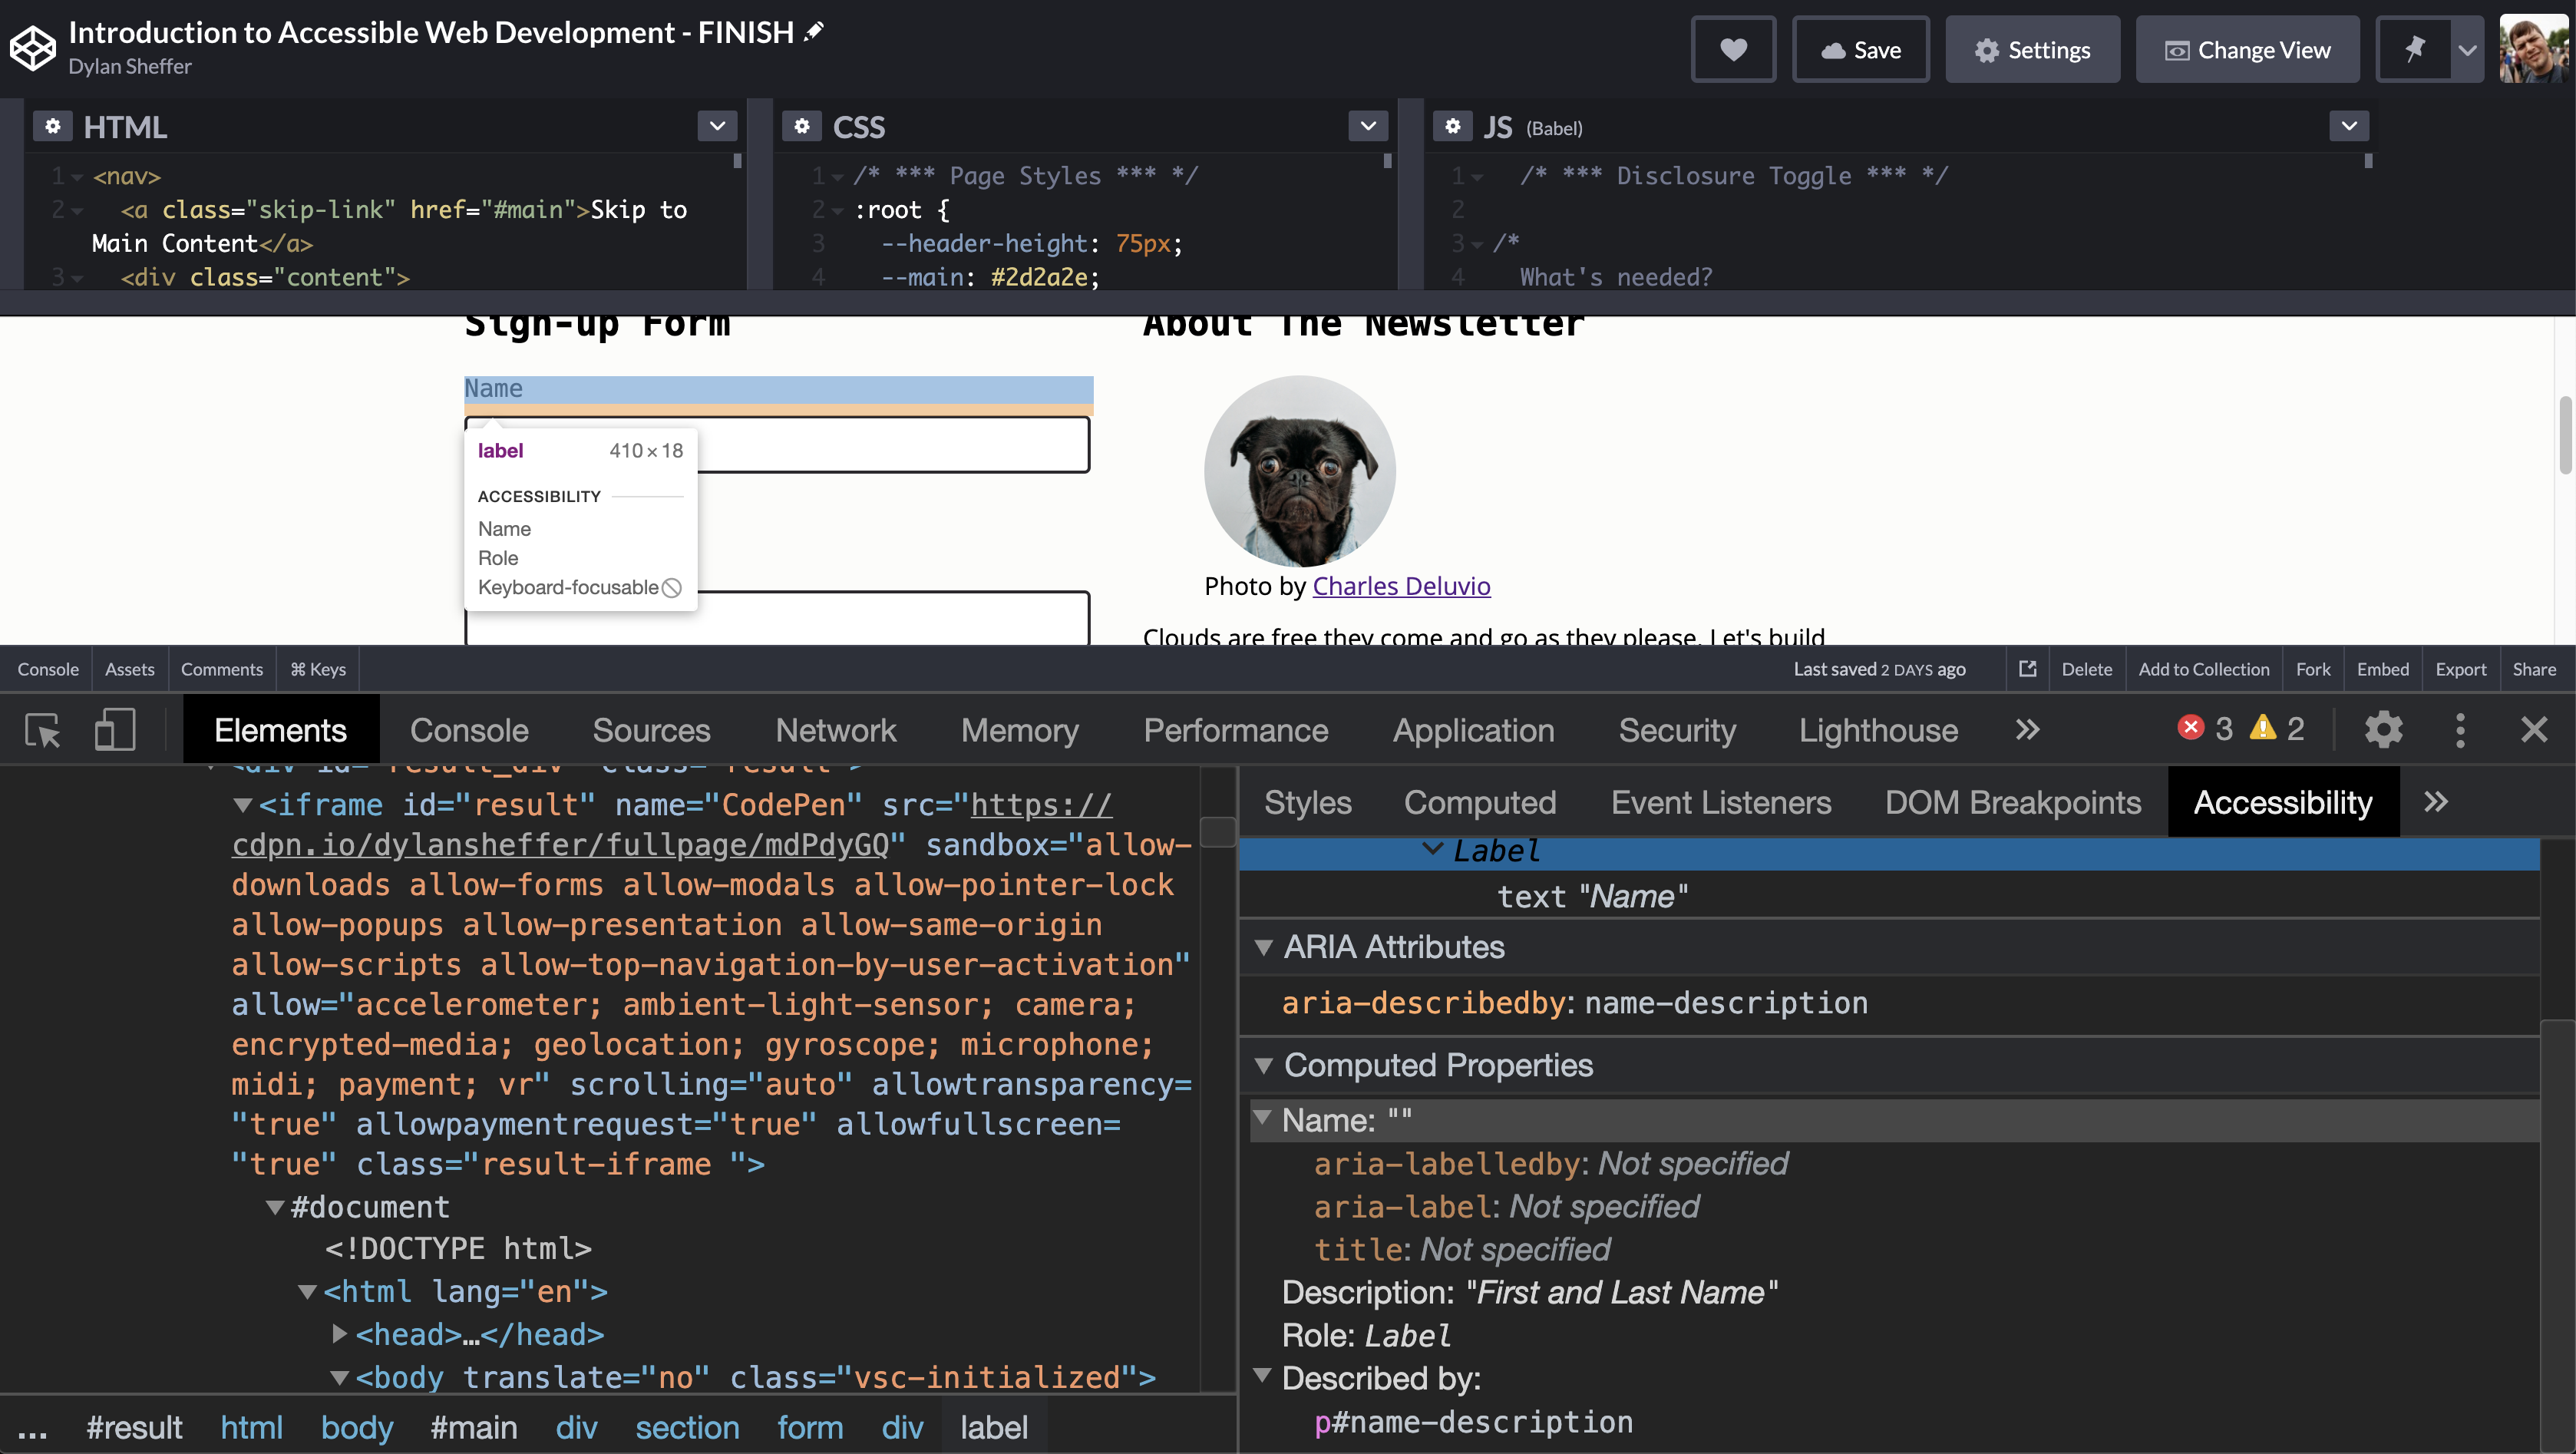The image size is (2576, 1454).
Task: Click the heart love pen icon
Action: (x=1733, y=50)
